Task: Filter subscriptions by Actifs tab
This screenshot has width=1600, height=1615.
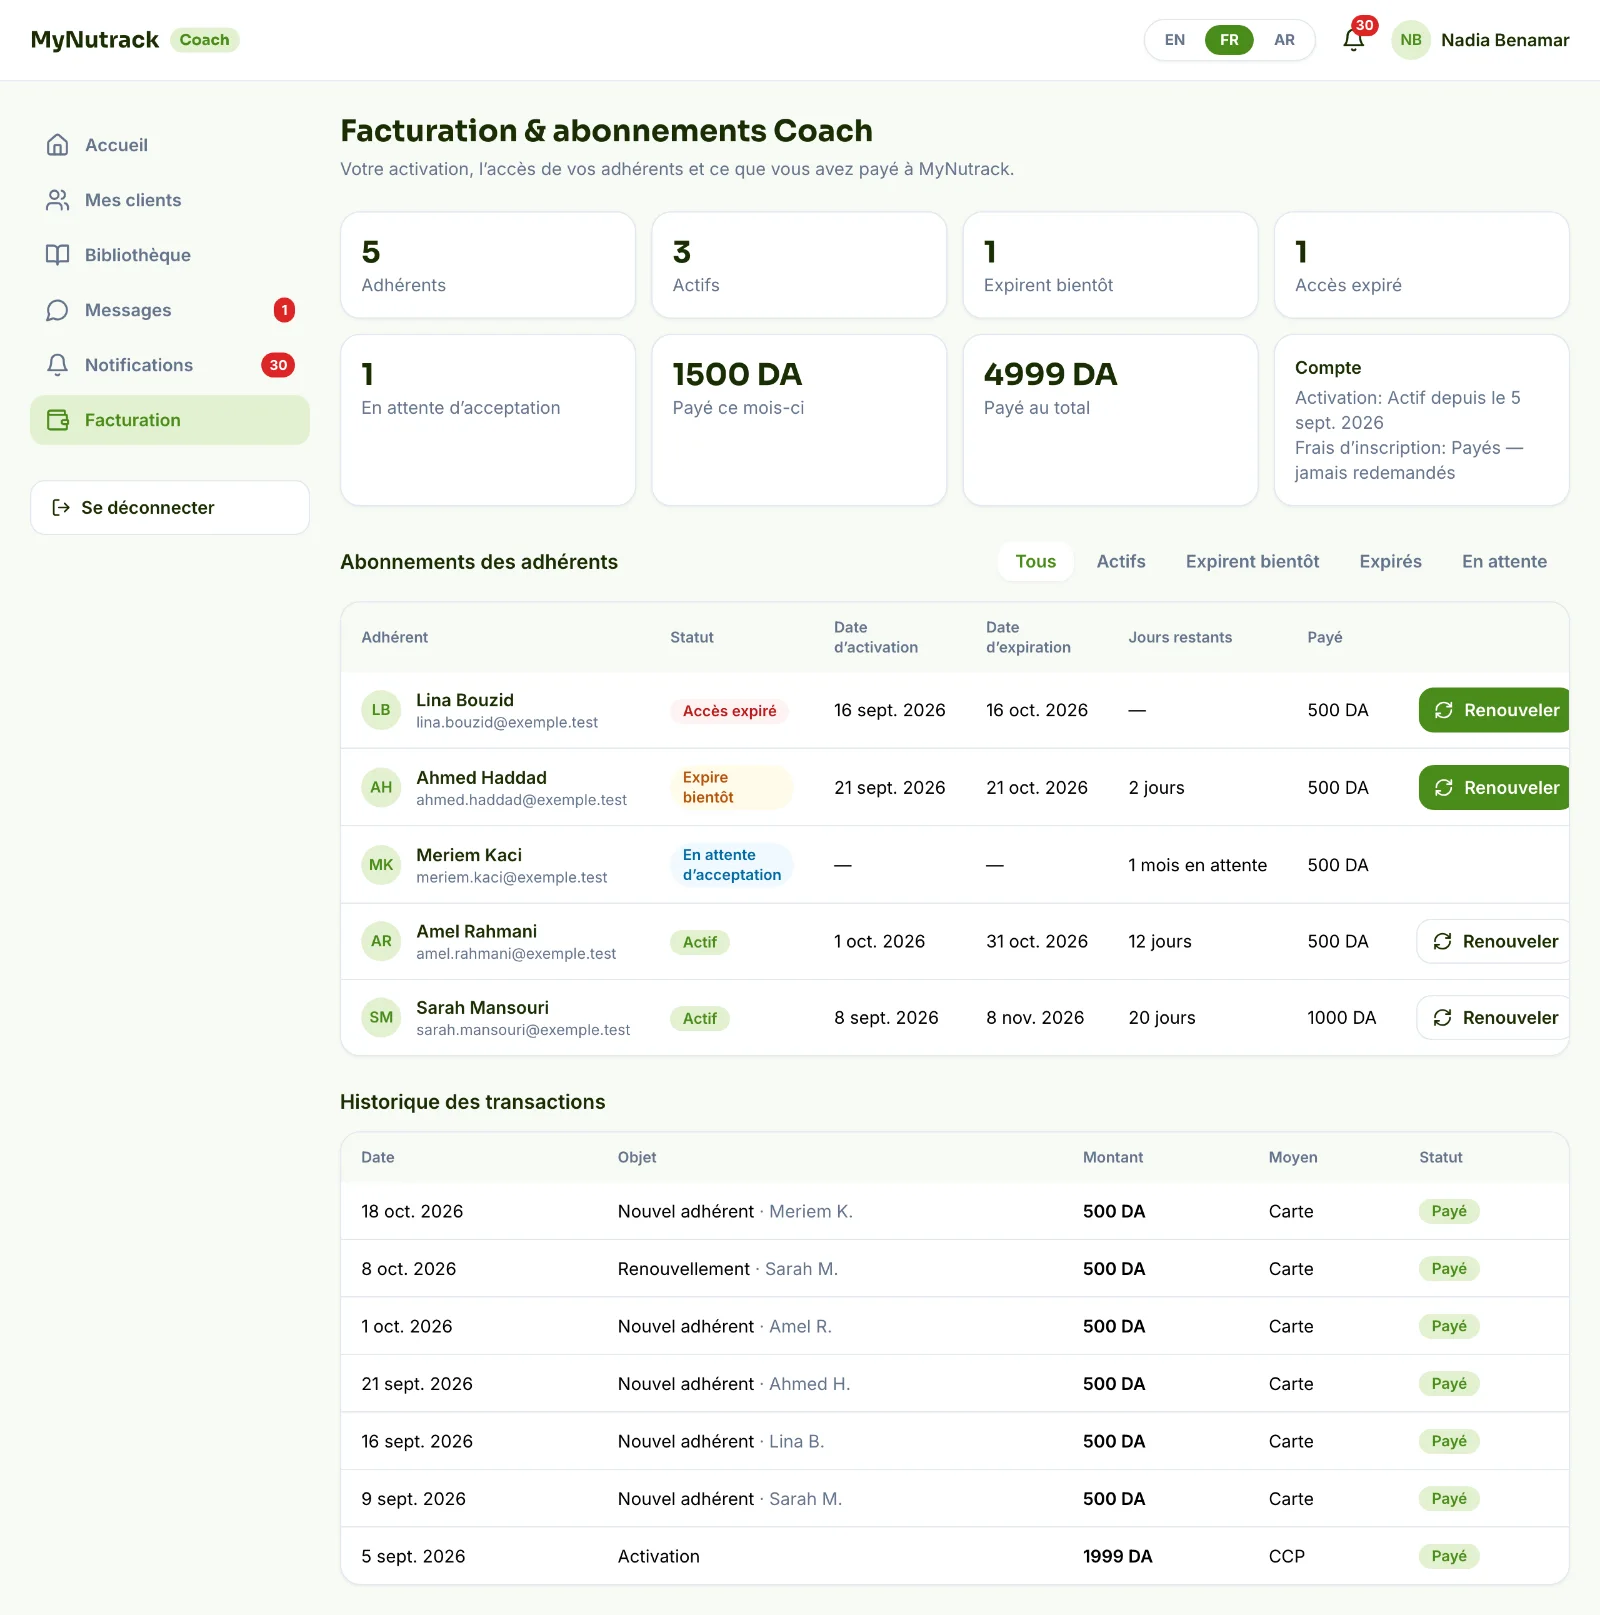Action: point(1121,561)
